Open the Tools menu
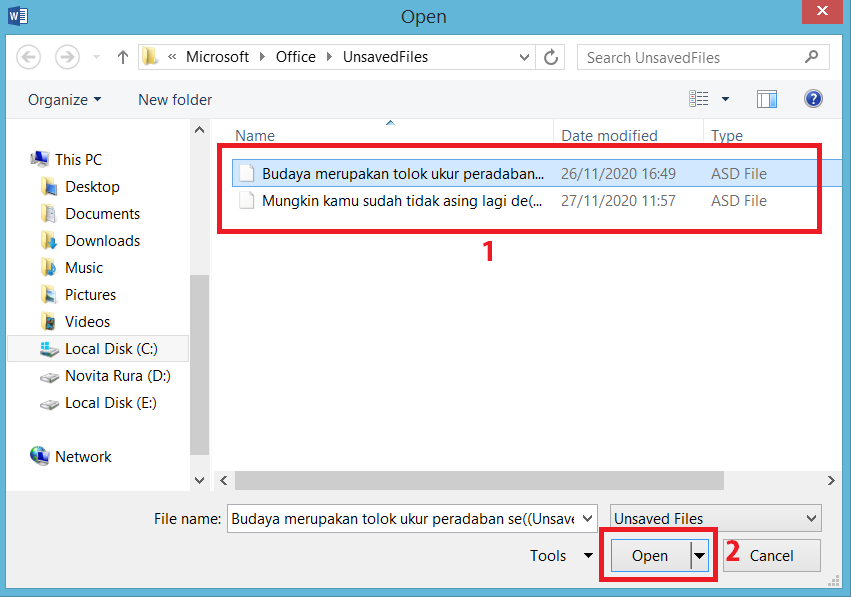The height and width of the screenshot is (597, 851). pos(561,555)
